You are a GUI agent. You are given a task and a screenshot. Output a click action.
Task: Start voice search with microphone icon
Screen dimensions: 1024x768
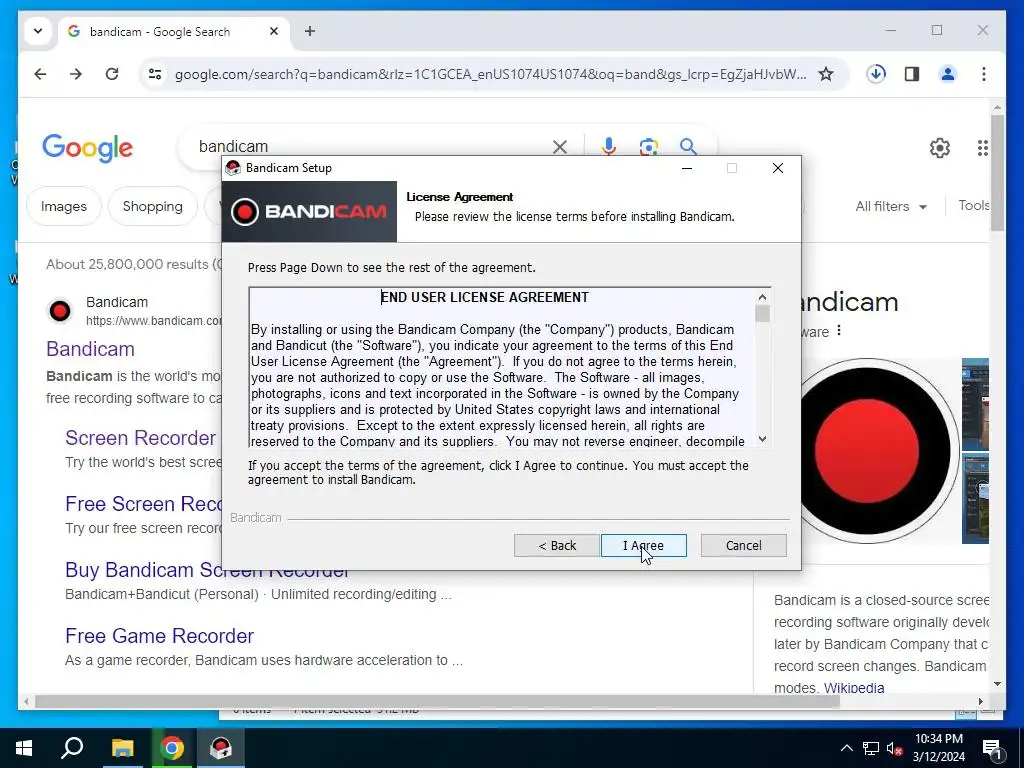pyautogui.click(x=609, y=147)
